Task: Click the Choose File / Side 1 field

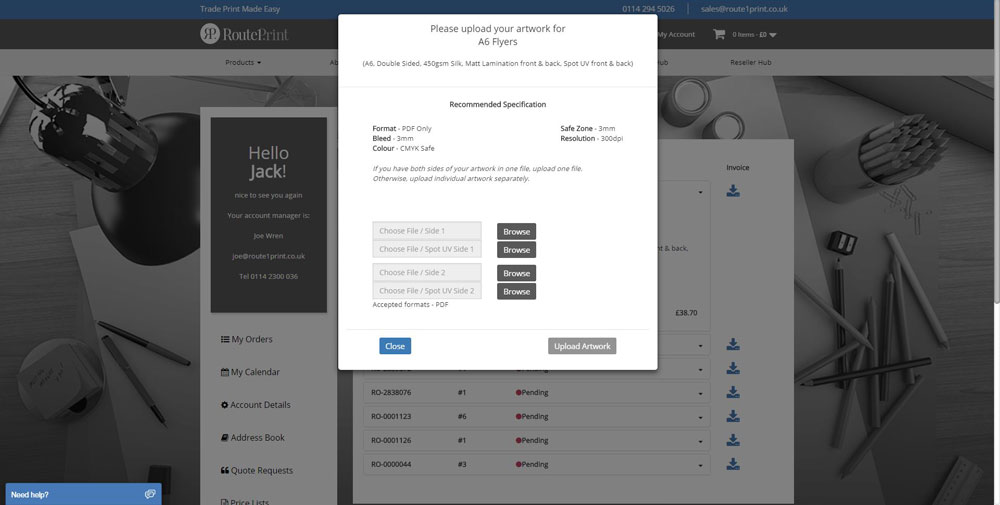Action: (x=427, y=231)
